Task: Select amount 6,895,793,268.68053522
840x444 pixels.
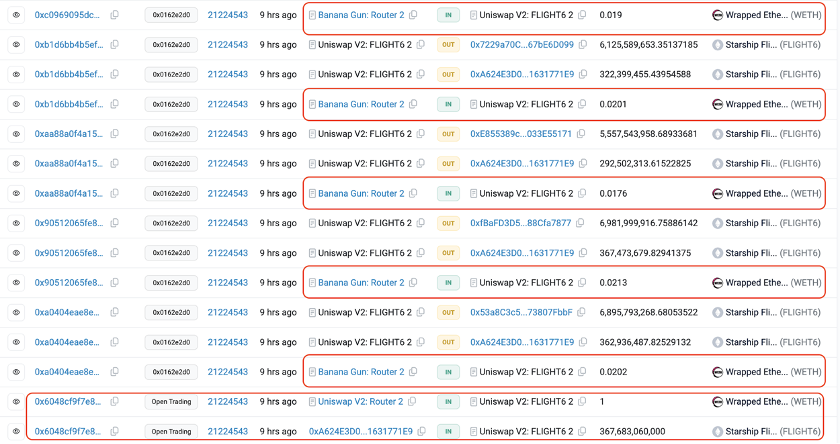Action: pos(649,312)
